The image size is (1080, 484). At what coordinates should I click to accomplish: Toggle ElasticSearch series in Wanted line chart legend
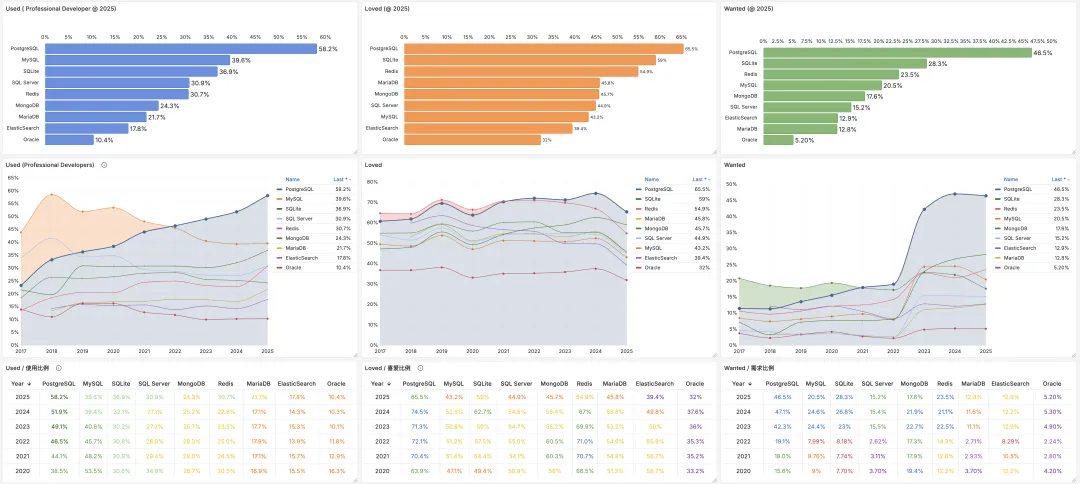coord(1018,248)
